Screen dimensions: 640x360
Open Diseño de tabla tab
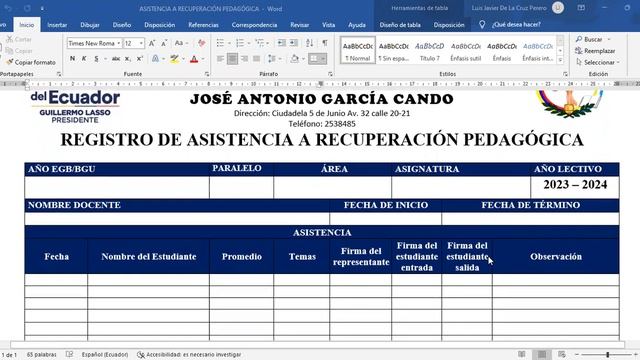click(400, 25)
